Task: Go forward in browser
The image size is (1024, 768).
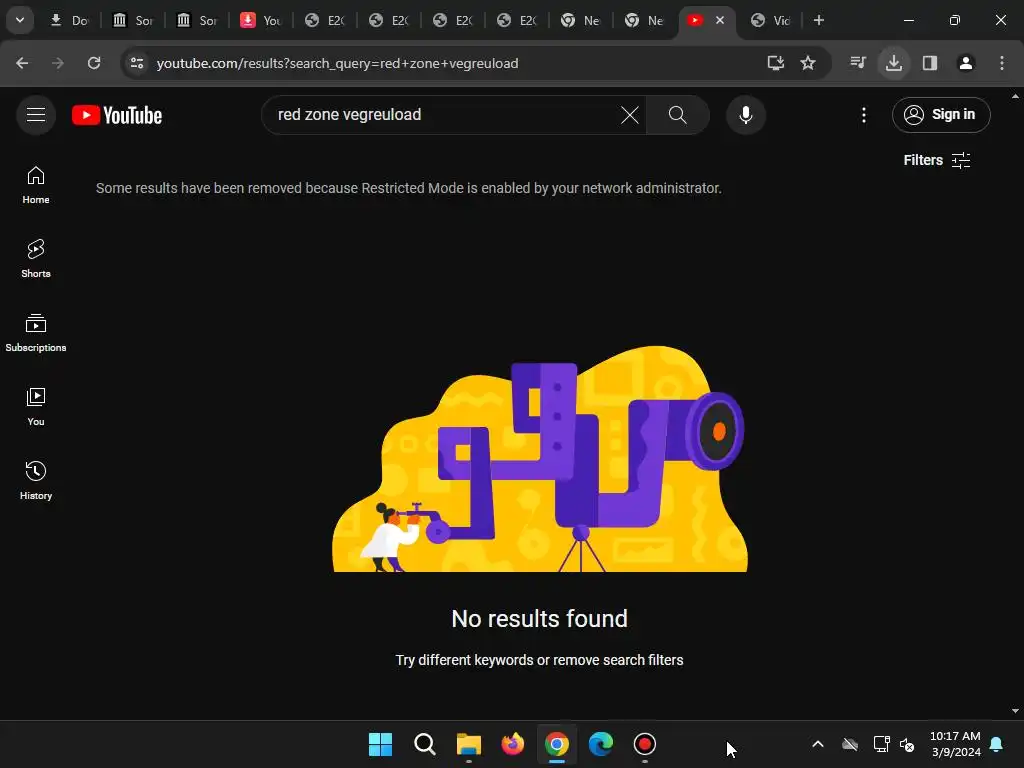Action: tap(58, 63)
